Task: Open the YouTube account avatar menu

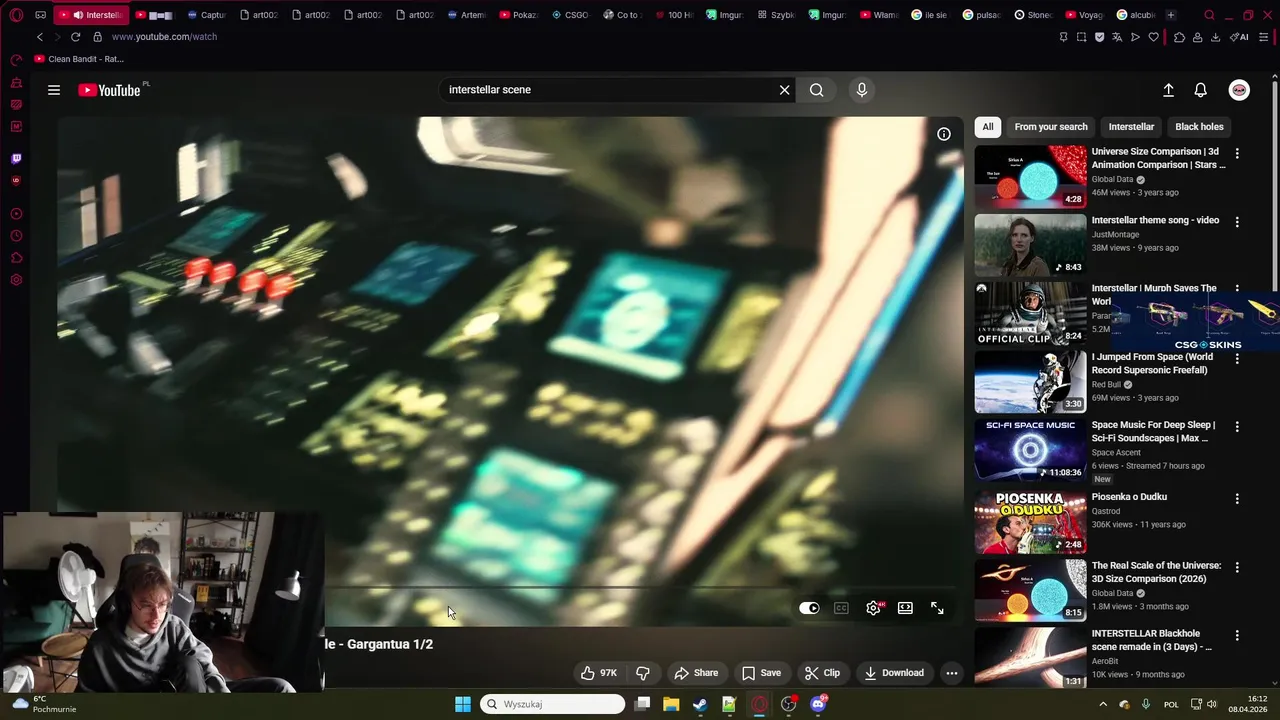Action: (1239, 90)
